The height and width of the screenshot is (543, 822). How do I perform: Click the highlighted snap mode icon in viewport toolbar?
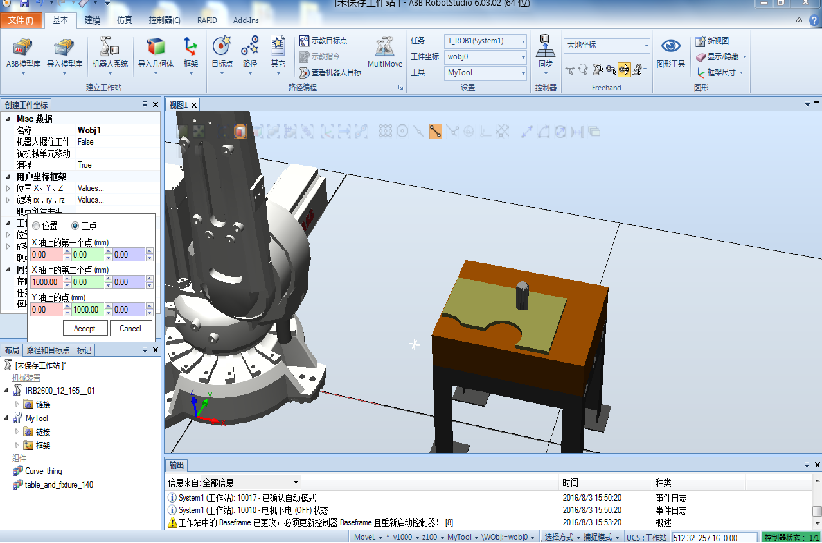click(x=435, y=132)
